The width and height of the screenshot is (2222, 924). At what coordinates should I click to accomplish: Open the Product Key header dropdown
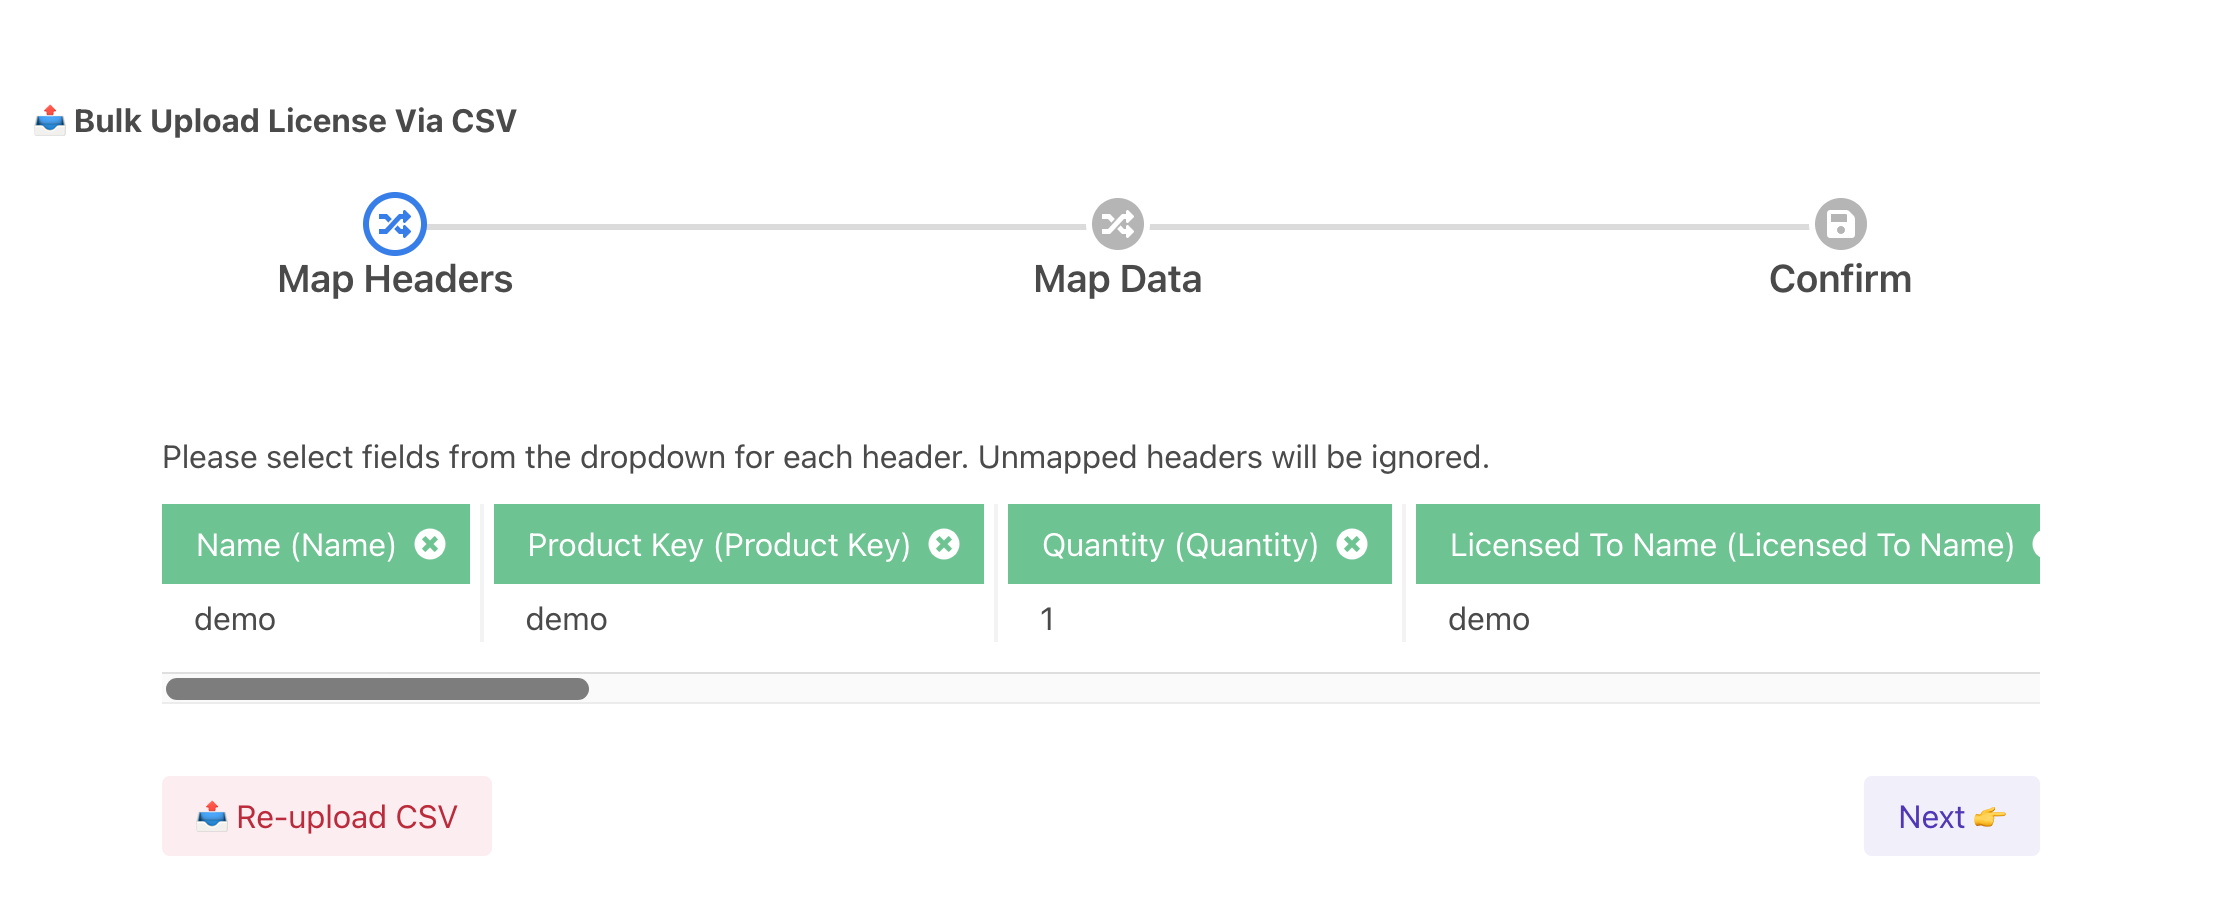718,545
